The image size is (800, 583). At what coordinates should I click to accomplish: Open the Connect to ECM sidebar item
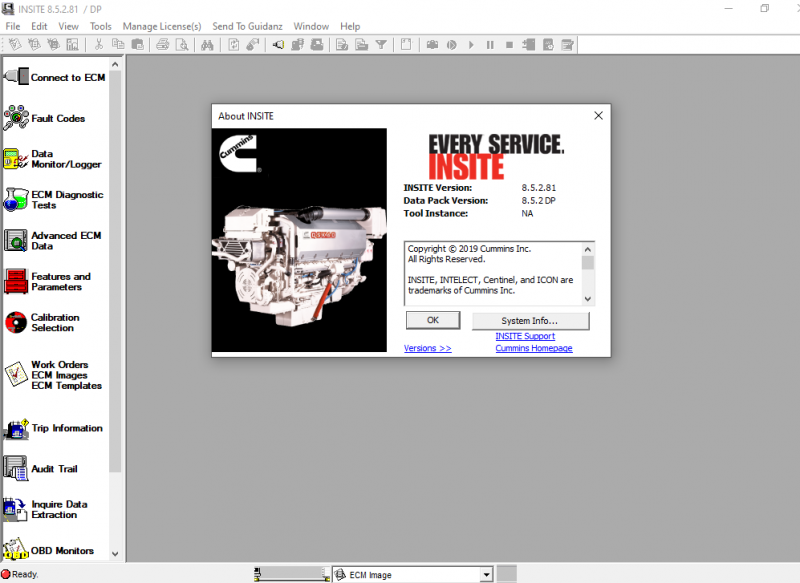click(55, 77)
